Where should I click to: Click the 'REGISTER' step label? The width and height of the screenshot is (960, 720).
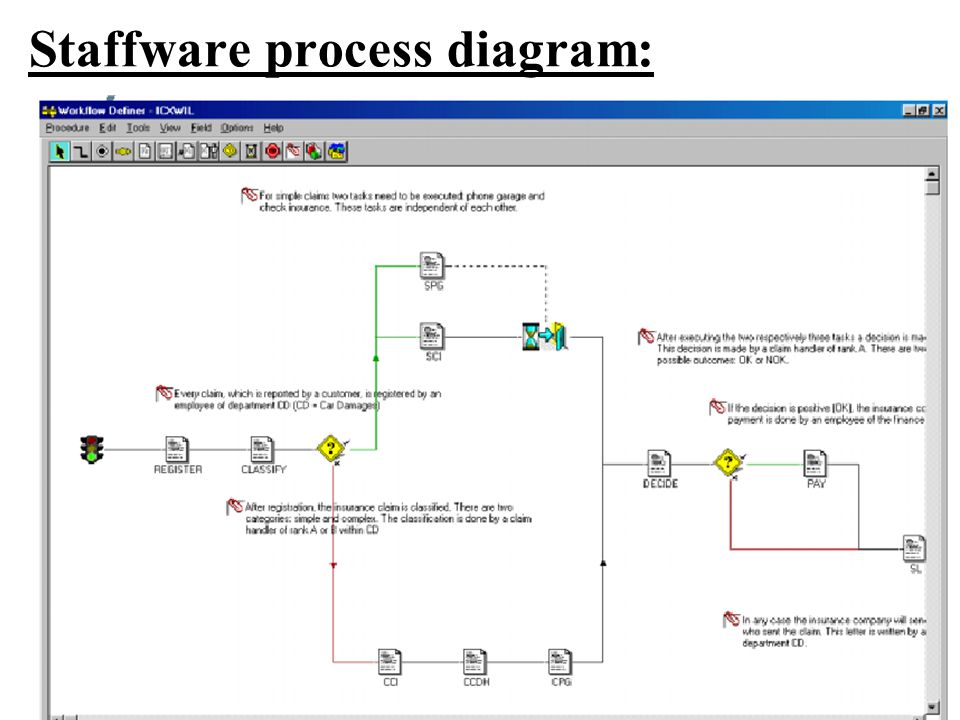pyautogui.click(x=178, y=470)
